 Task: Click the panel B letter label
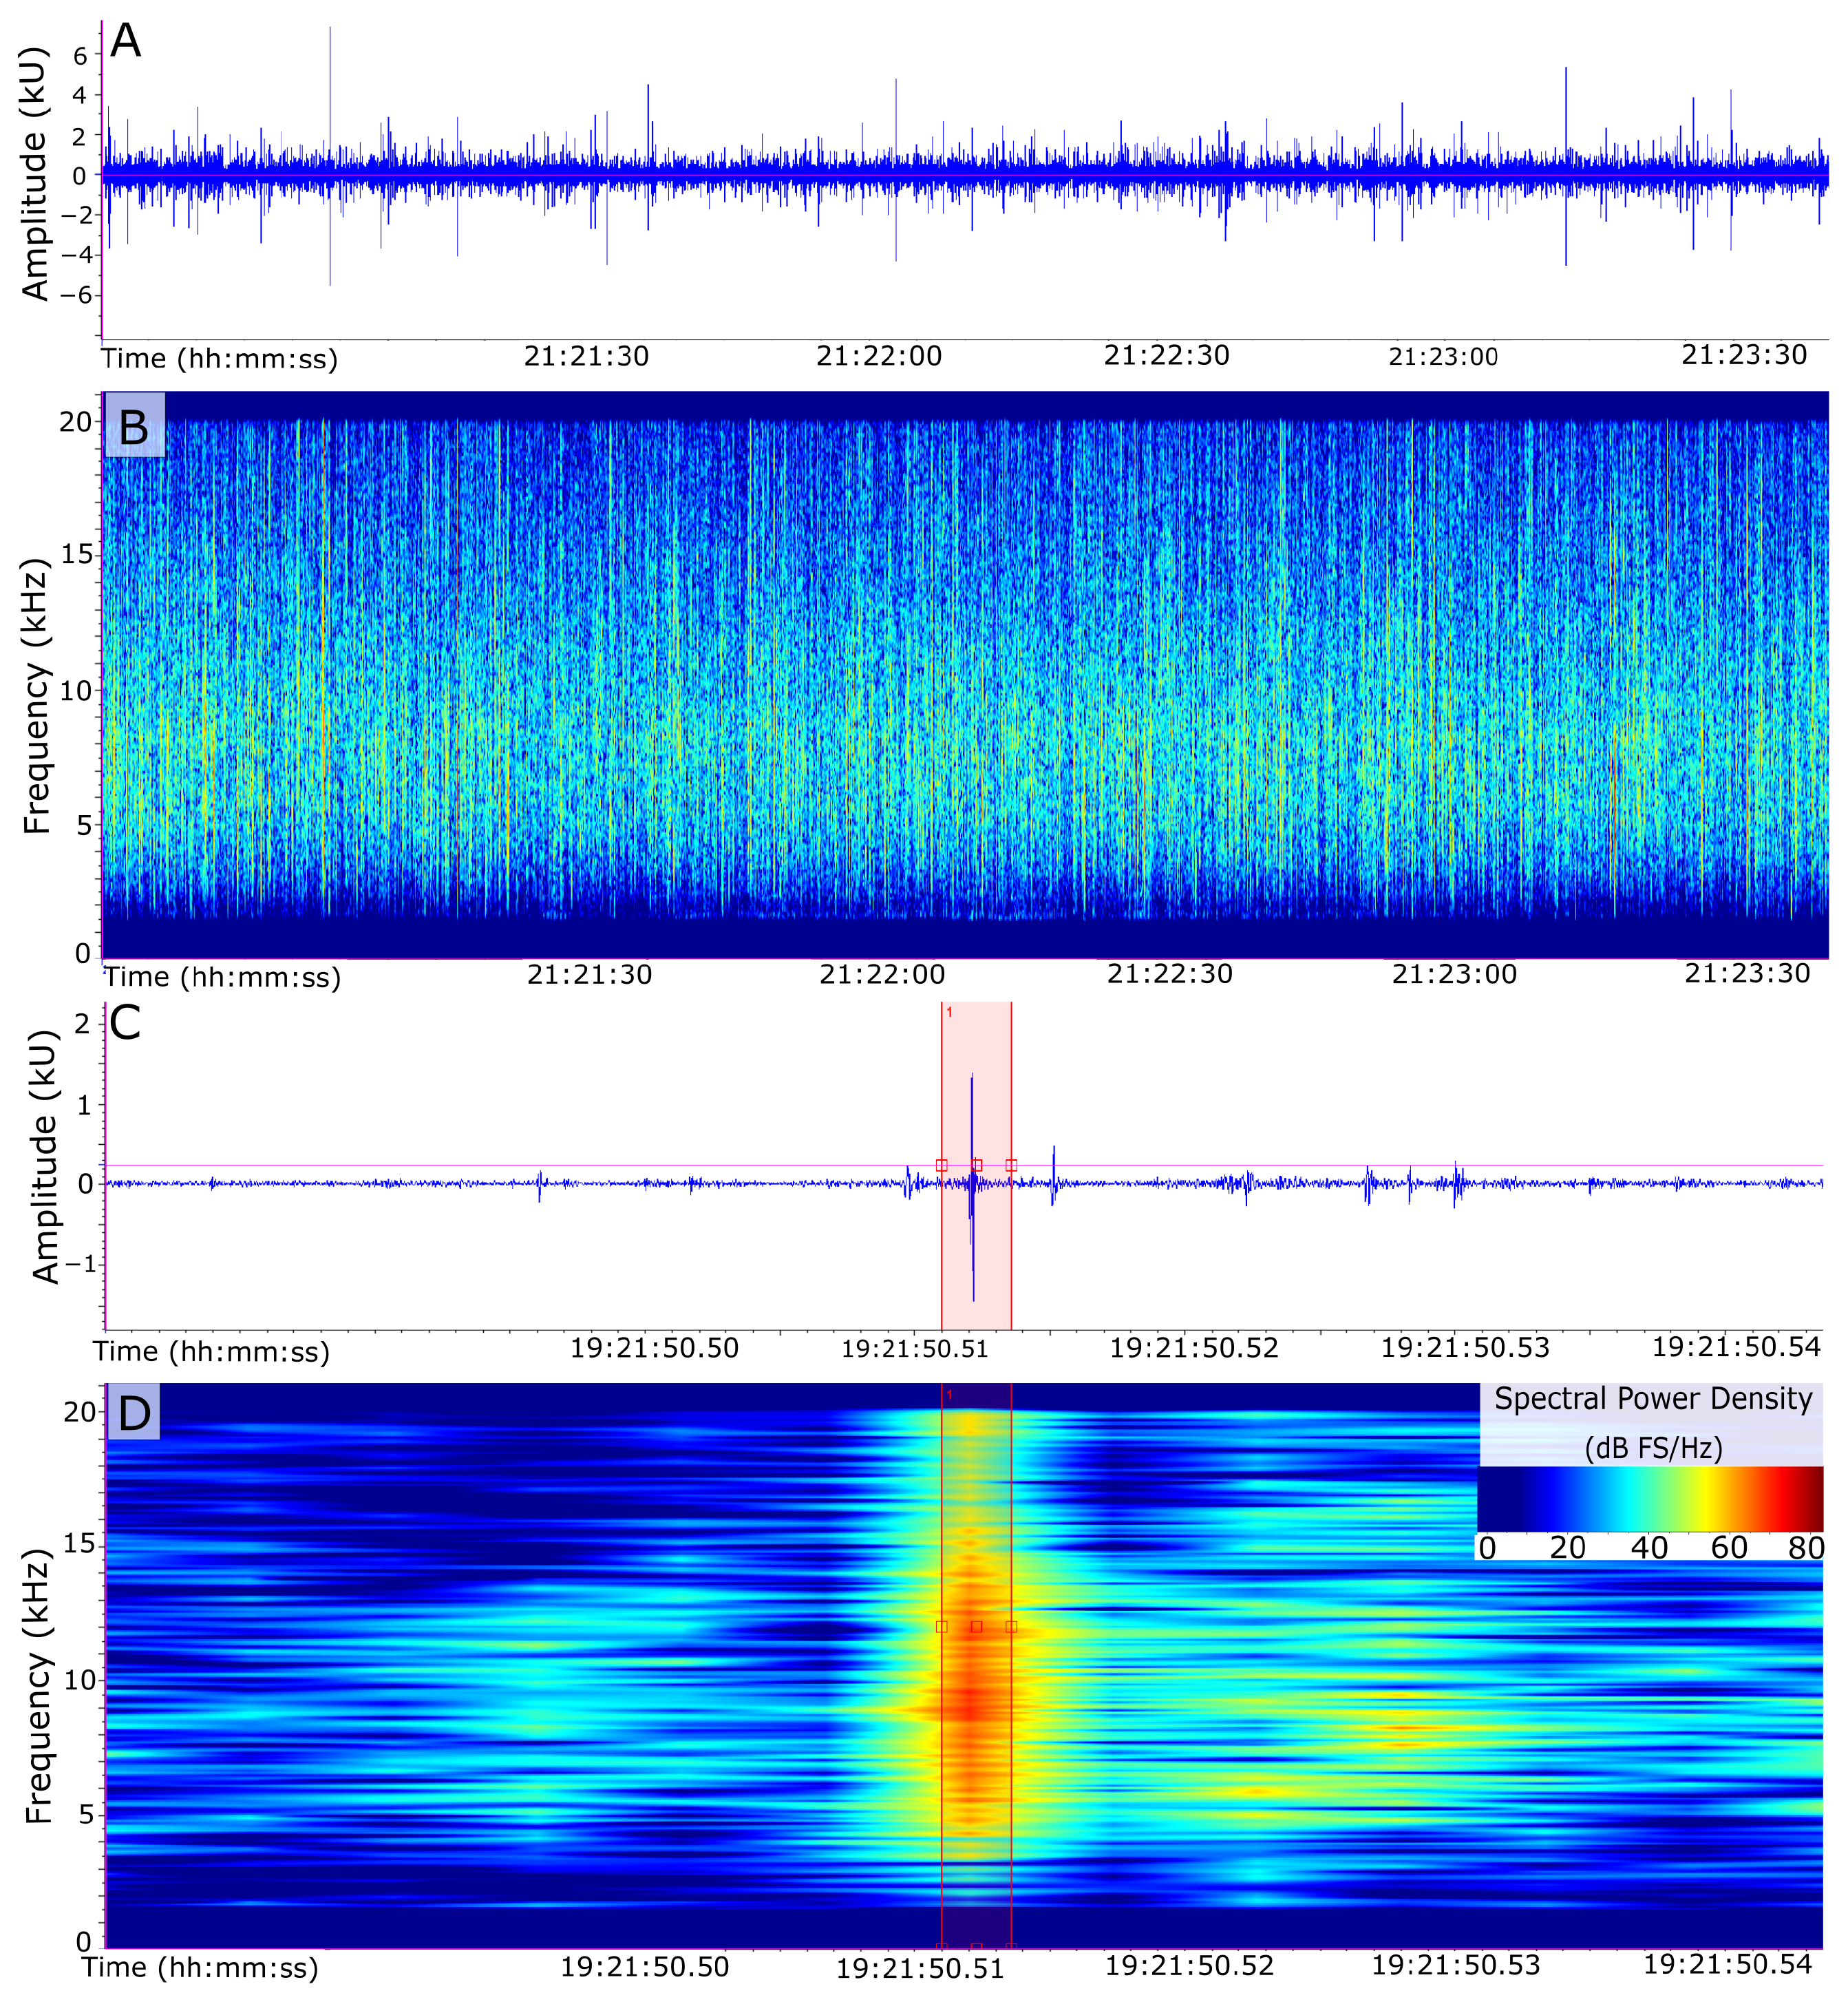pos(134,427)
